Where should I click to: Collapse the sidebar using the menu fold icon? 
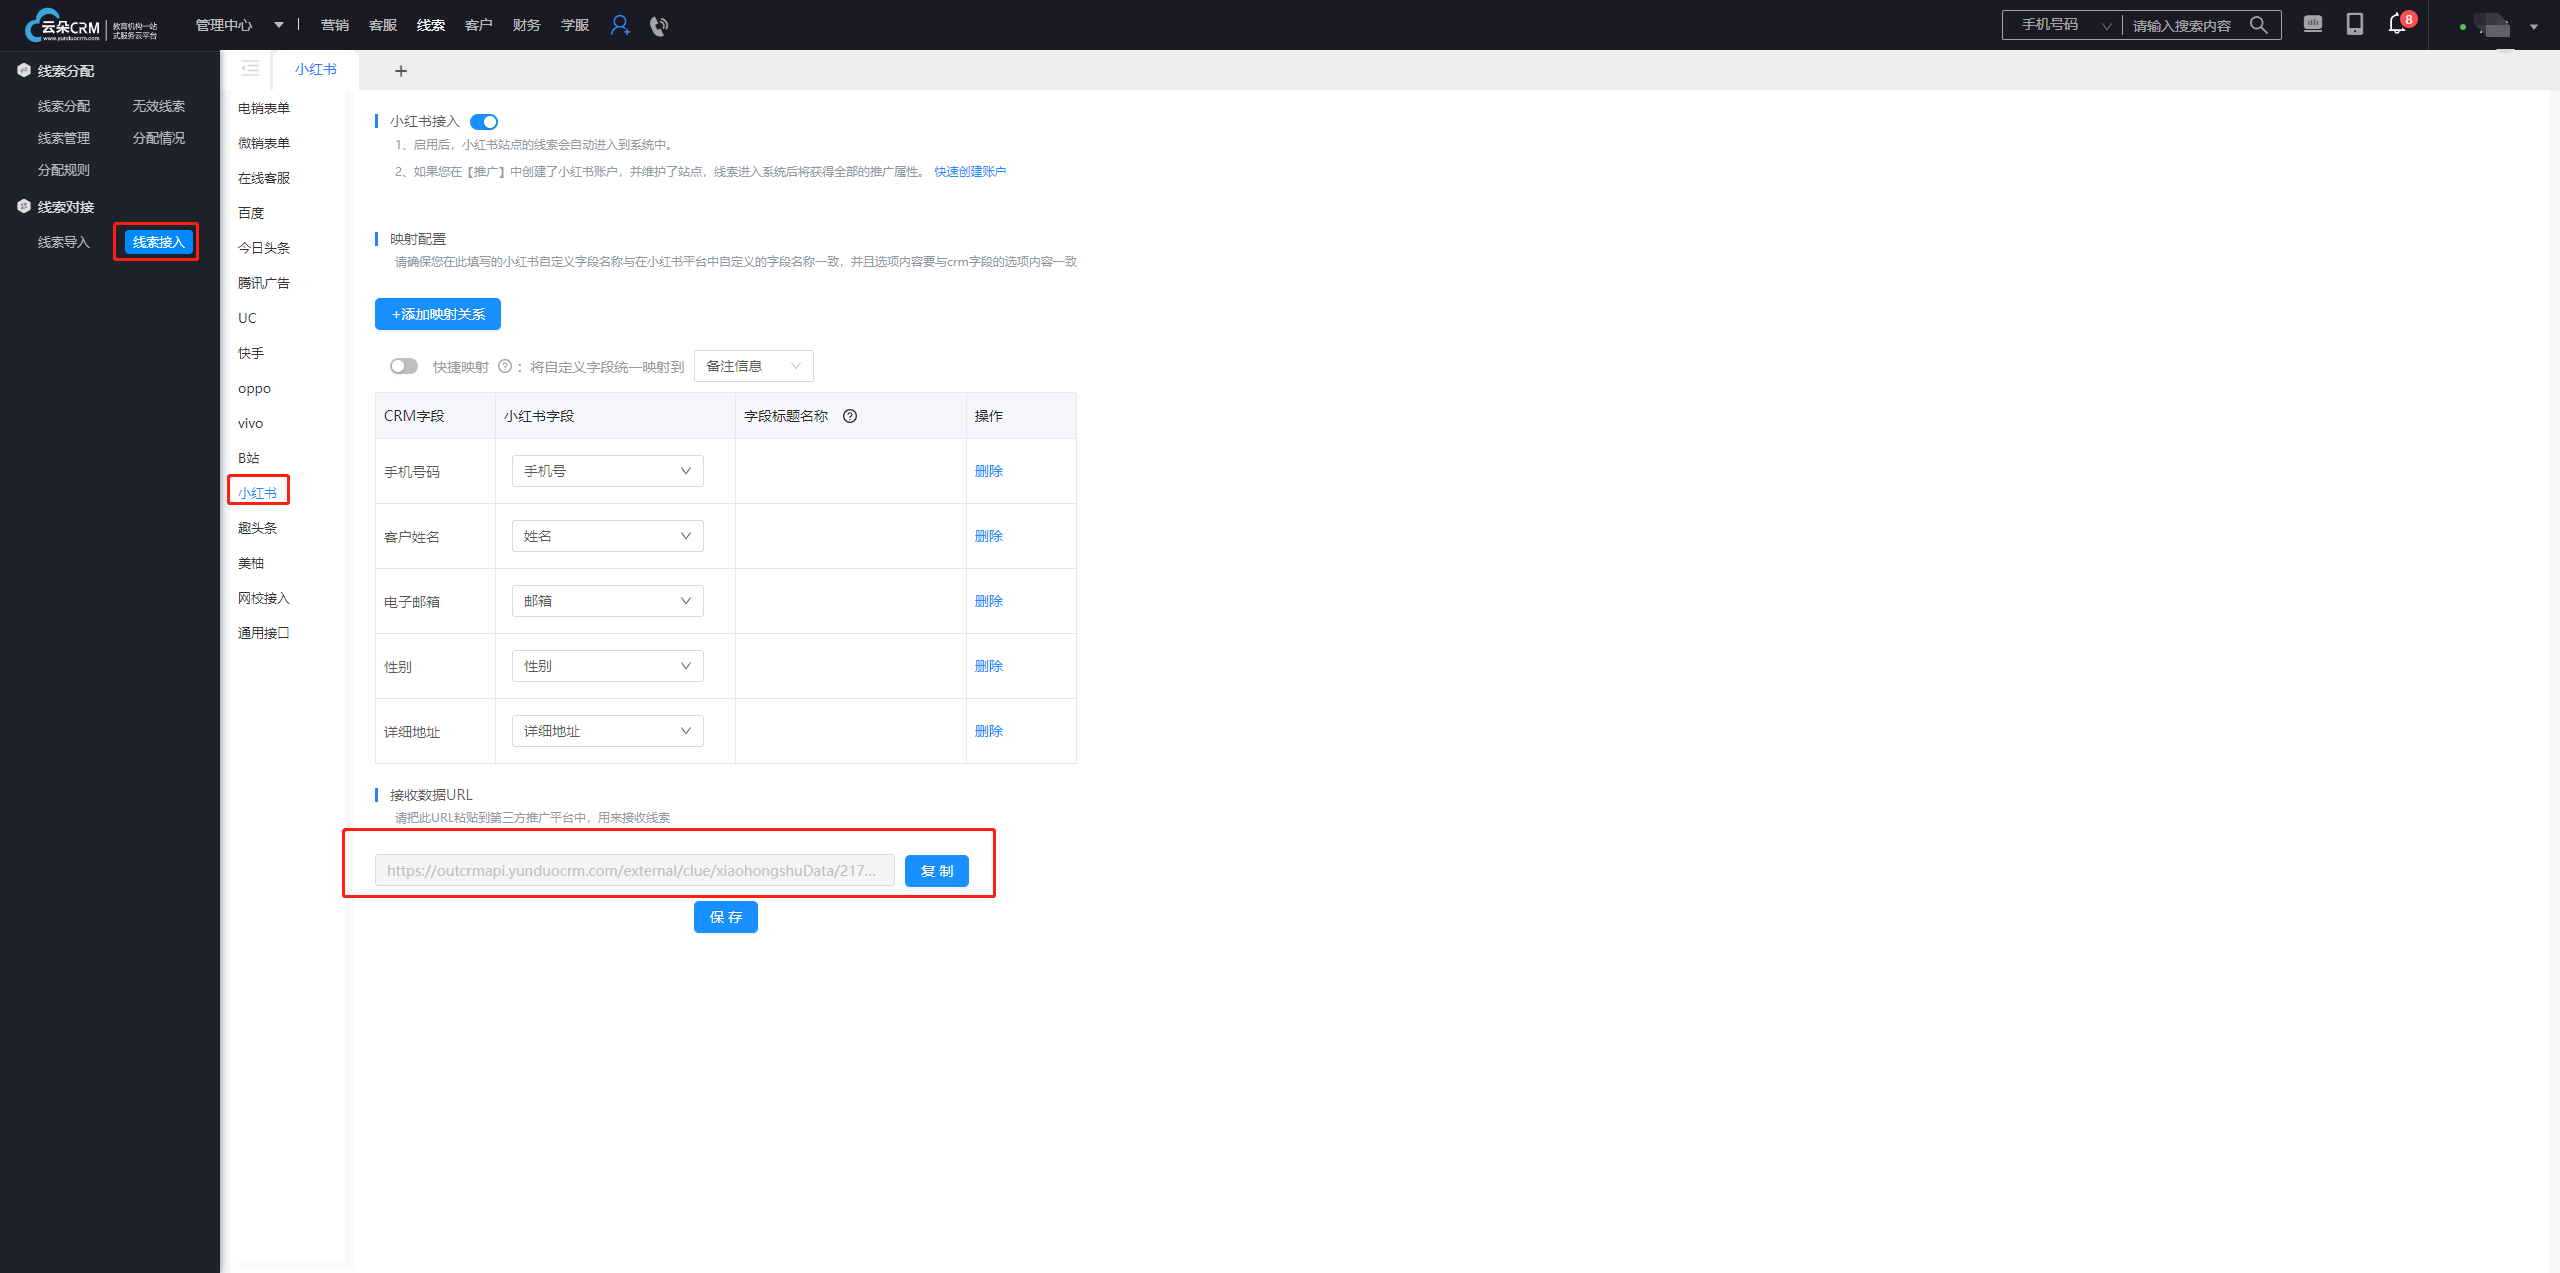point(250,69)
